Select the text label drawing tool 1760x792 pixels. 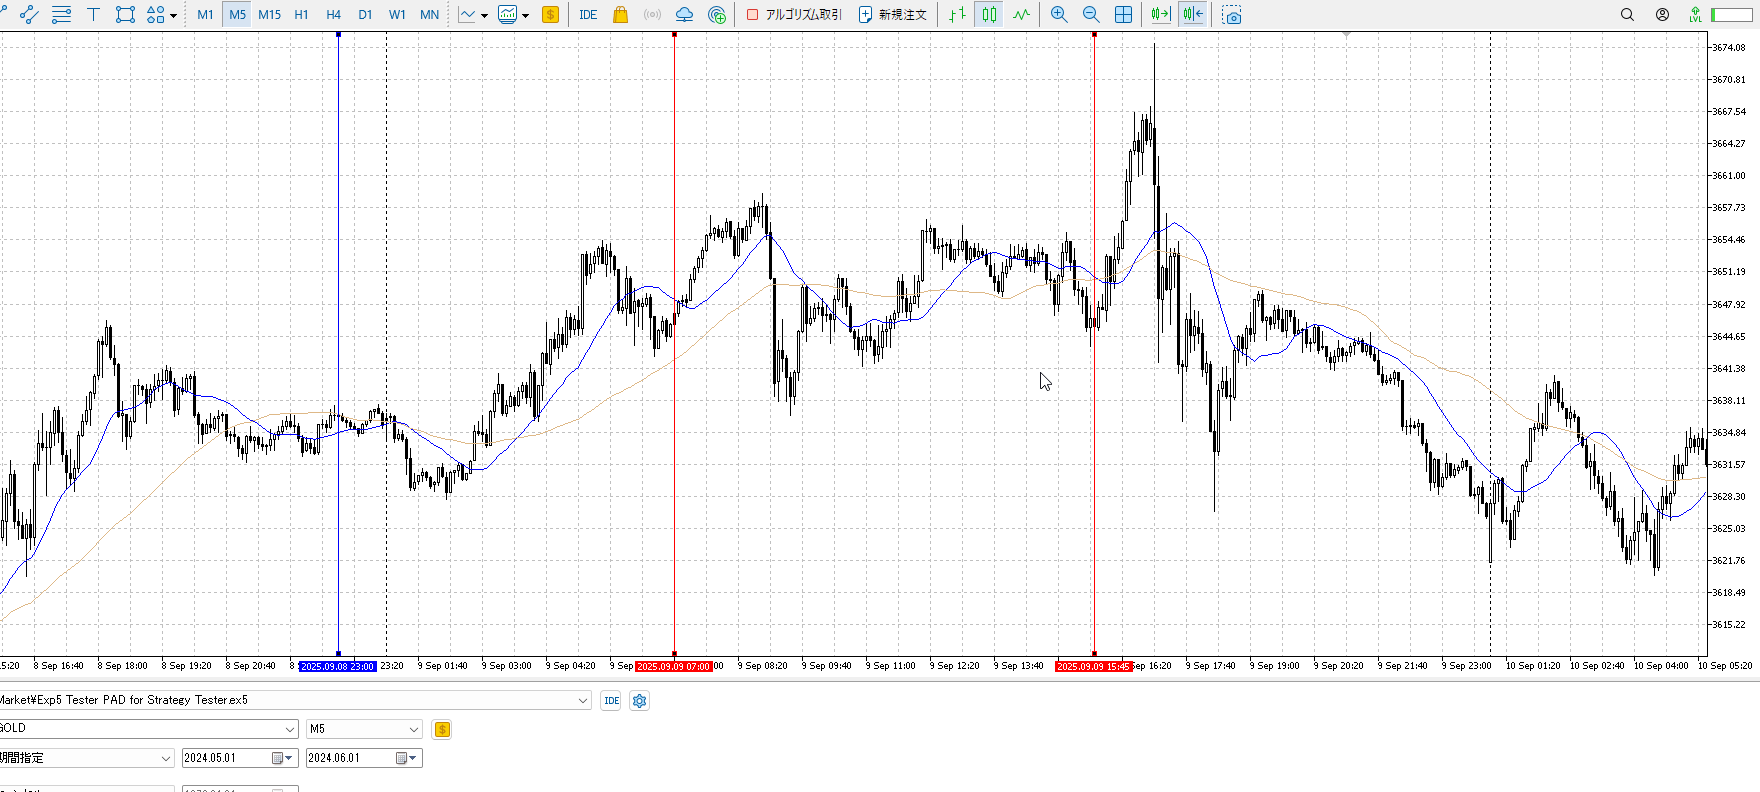[x=93, y=15]
